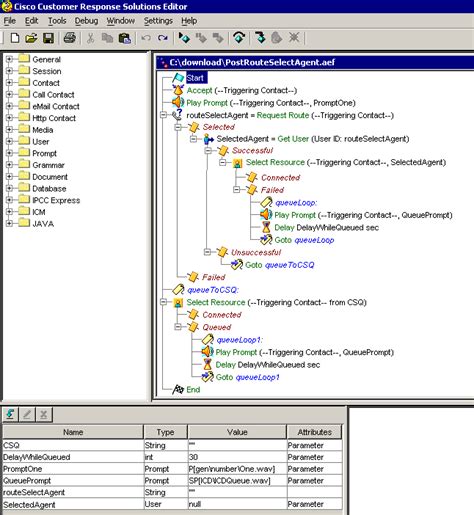Expand the JAVA palette folder
The image size is (474, 515).
9,223
